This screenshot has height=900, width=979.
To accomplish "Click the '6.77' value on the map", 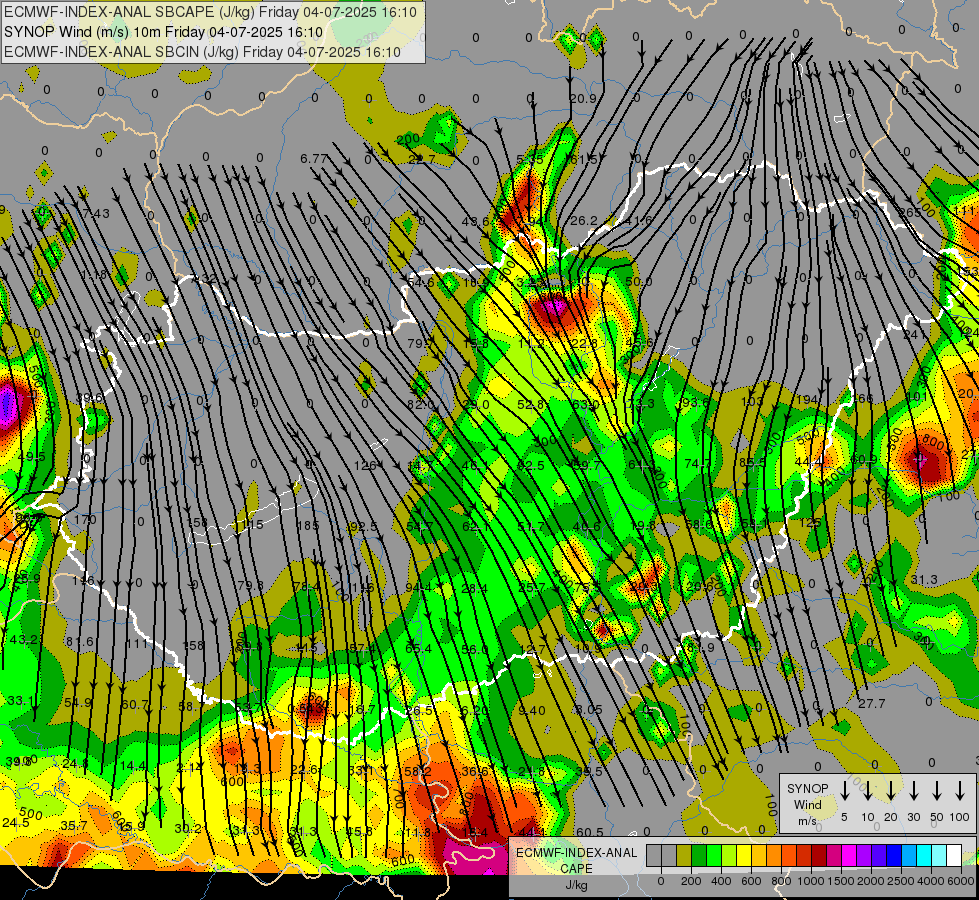I will (313, 159).
